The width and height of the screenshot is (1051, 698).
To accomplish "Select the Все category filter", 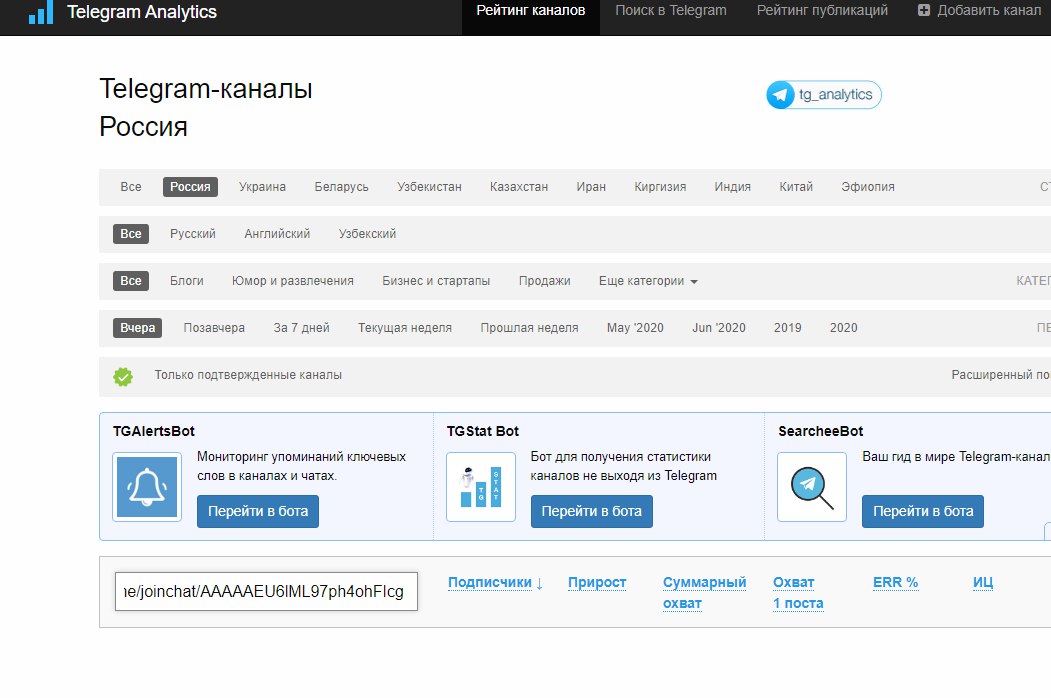I will click(x=131, y=281).
